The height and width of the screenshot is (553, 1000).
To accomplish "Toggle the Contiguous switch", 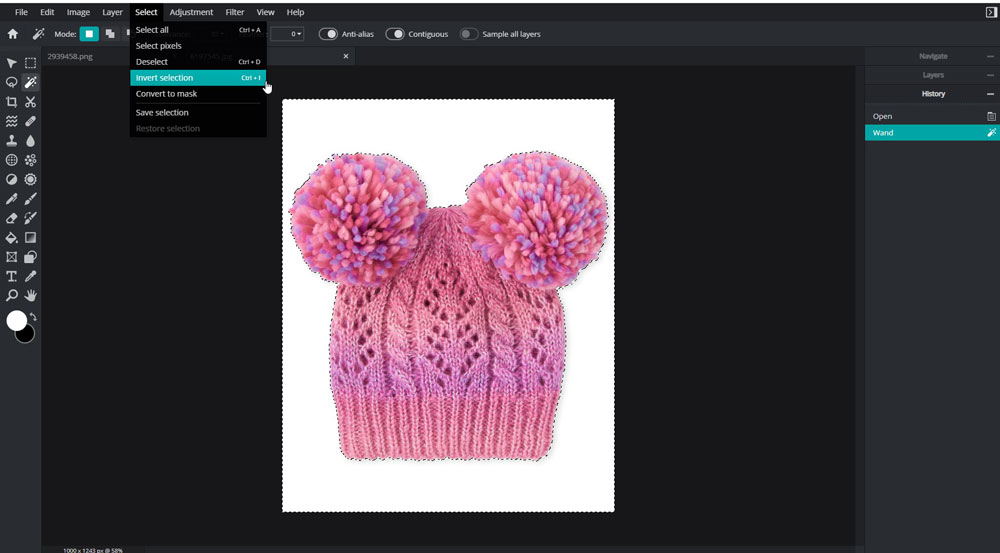I will 395,34.
